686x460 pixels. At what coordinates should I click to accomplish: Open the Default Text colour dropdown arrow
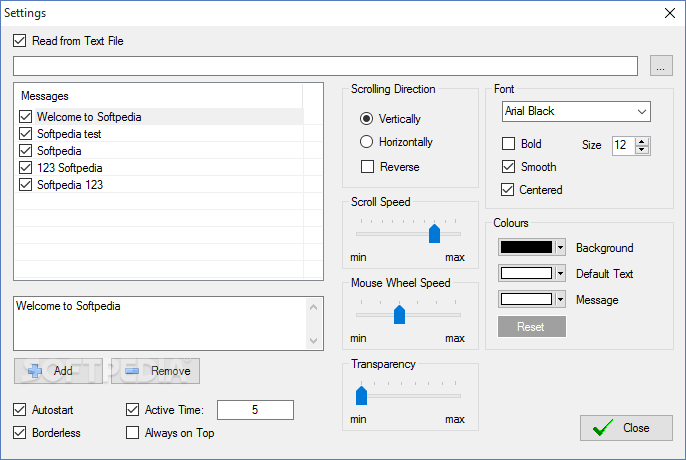tap(560, 273)
